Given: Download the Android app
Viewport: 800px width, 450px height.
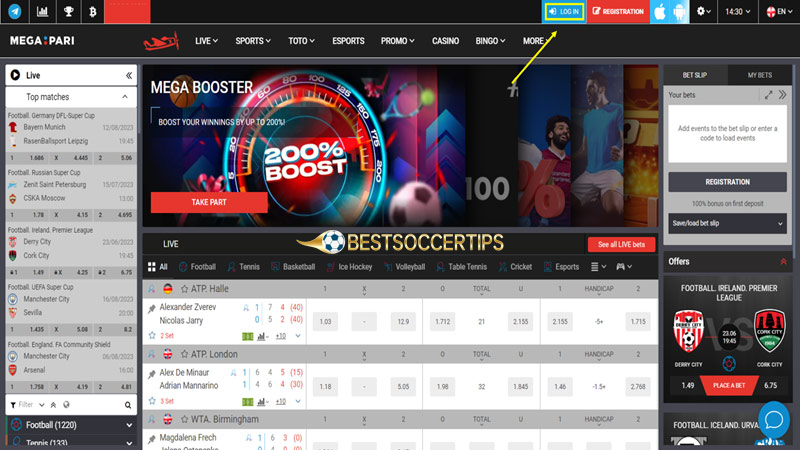Looking at the screenshot, I should 680,11.
